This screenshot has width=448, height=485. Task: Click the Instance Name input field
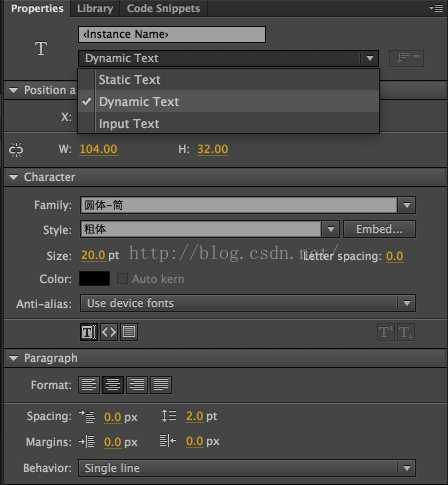point(172,34)
